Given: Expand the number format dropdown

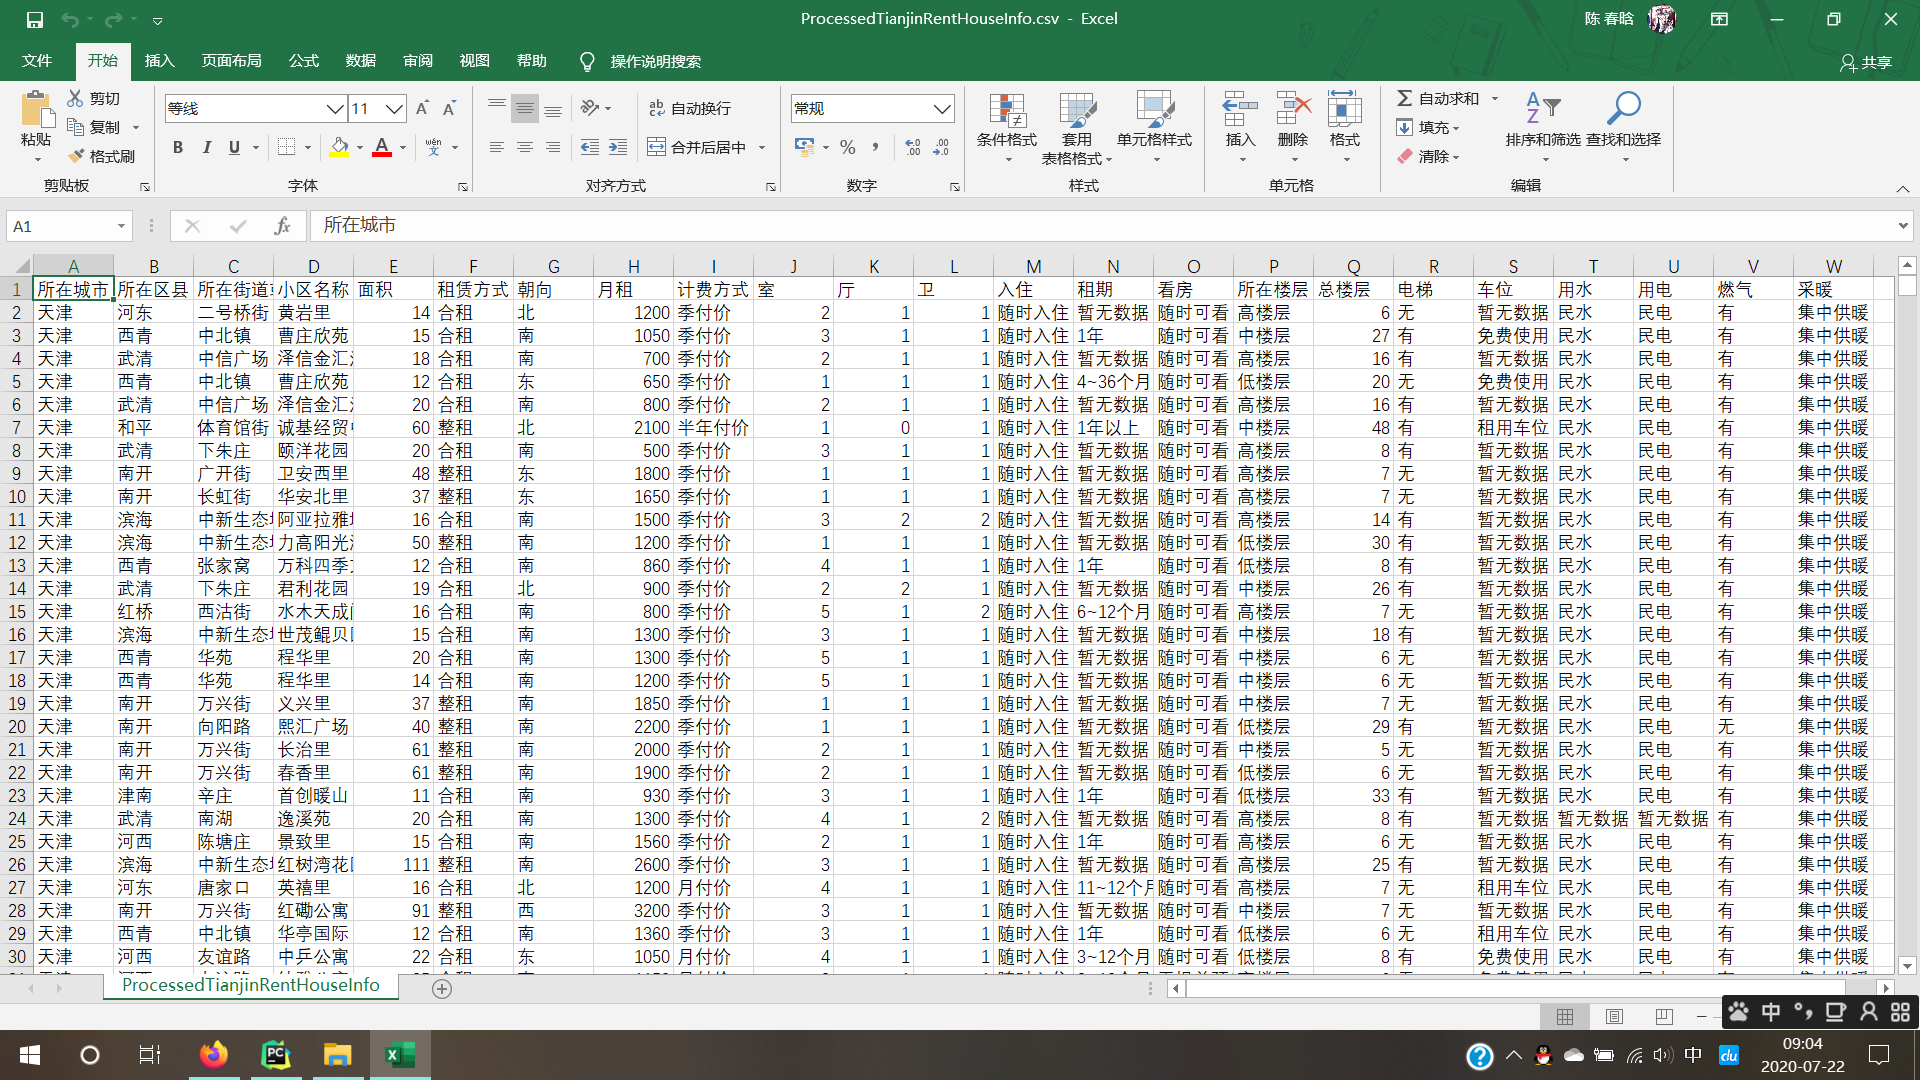Looking at the screenshot, I should pos(941,108).
